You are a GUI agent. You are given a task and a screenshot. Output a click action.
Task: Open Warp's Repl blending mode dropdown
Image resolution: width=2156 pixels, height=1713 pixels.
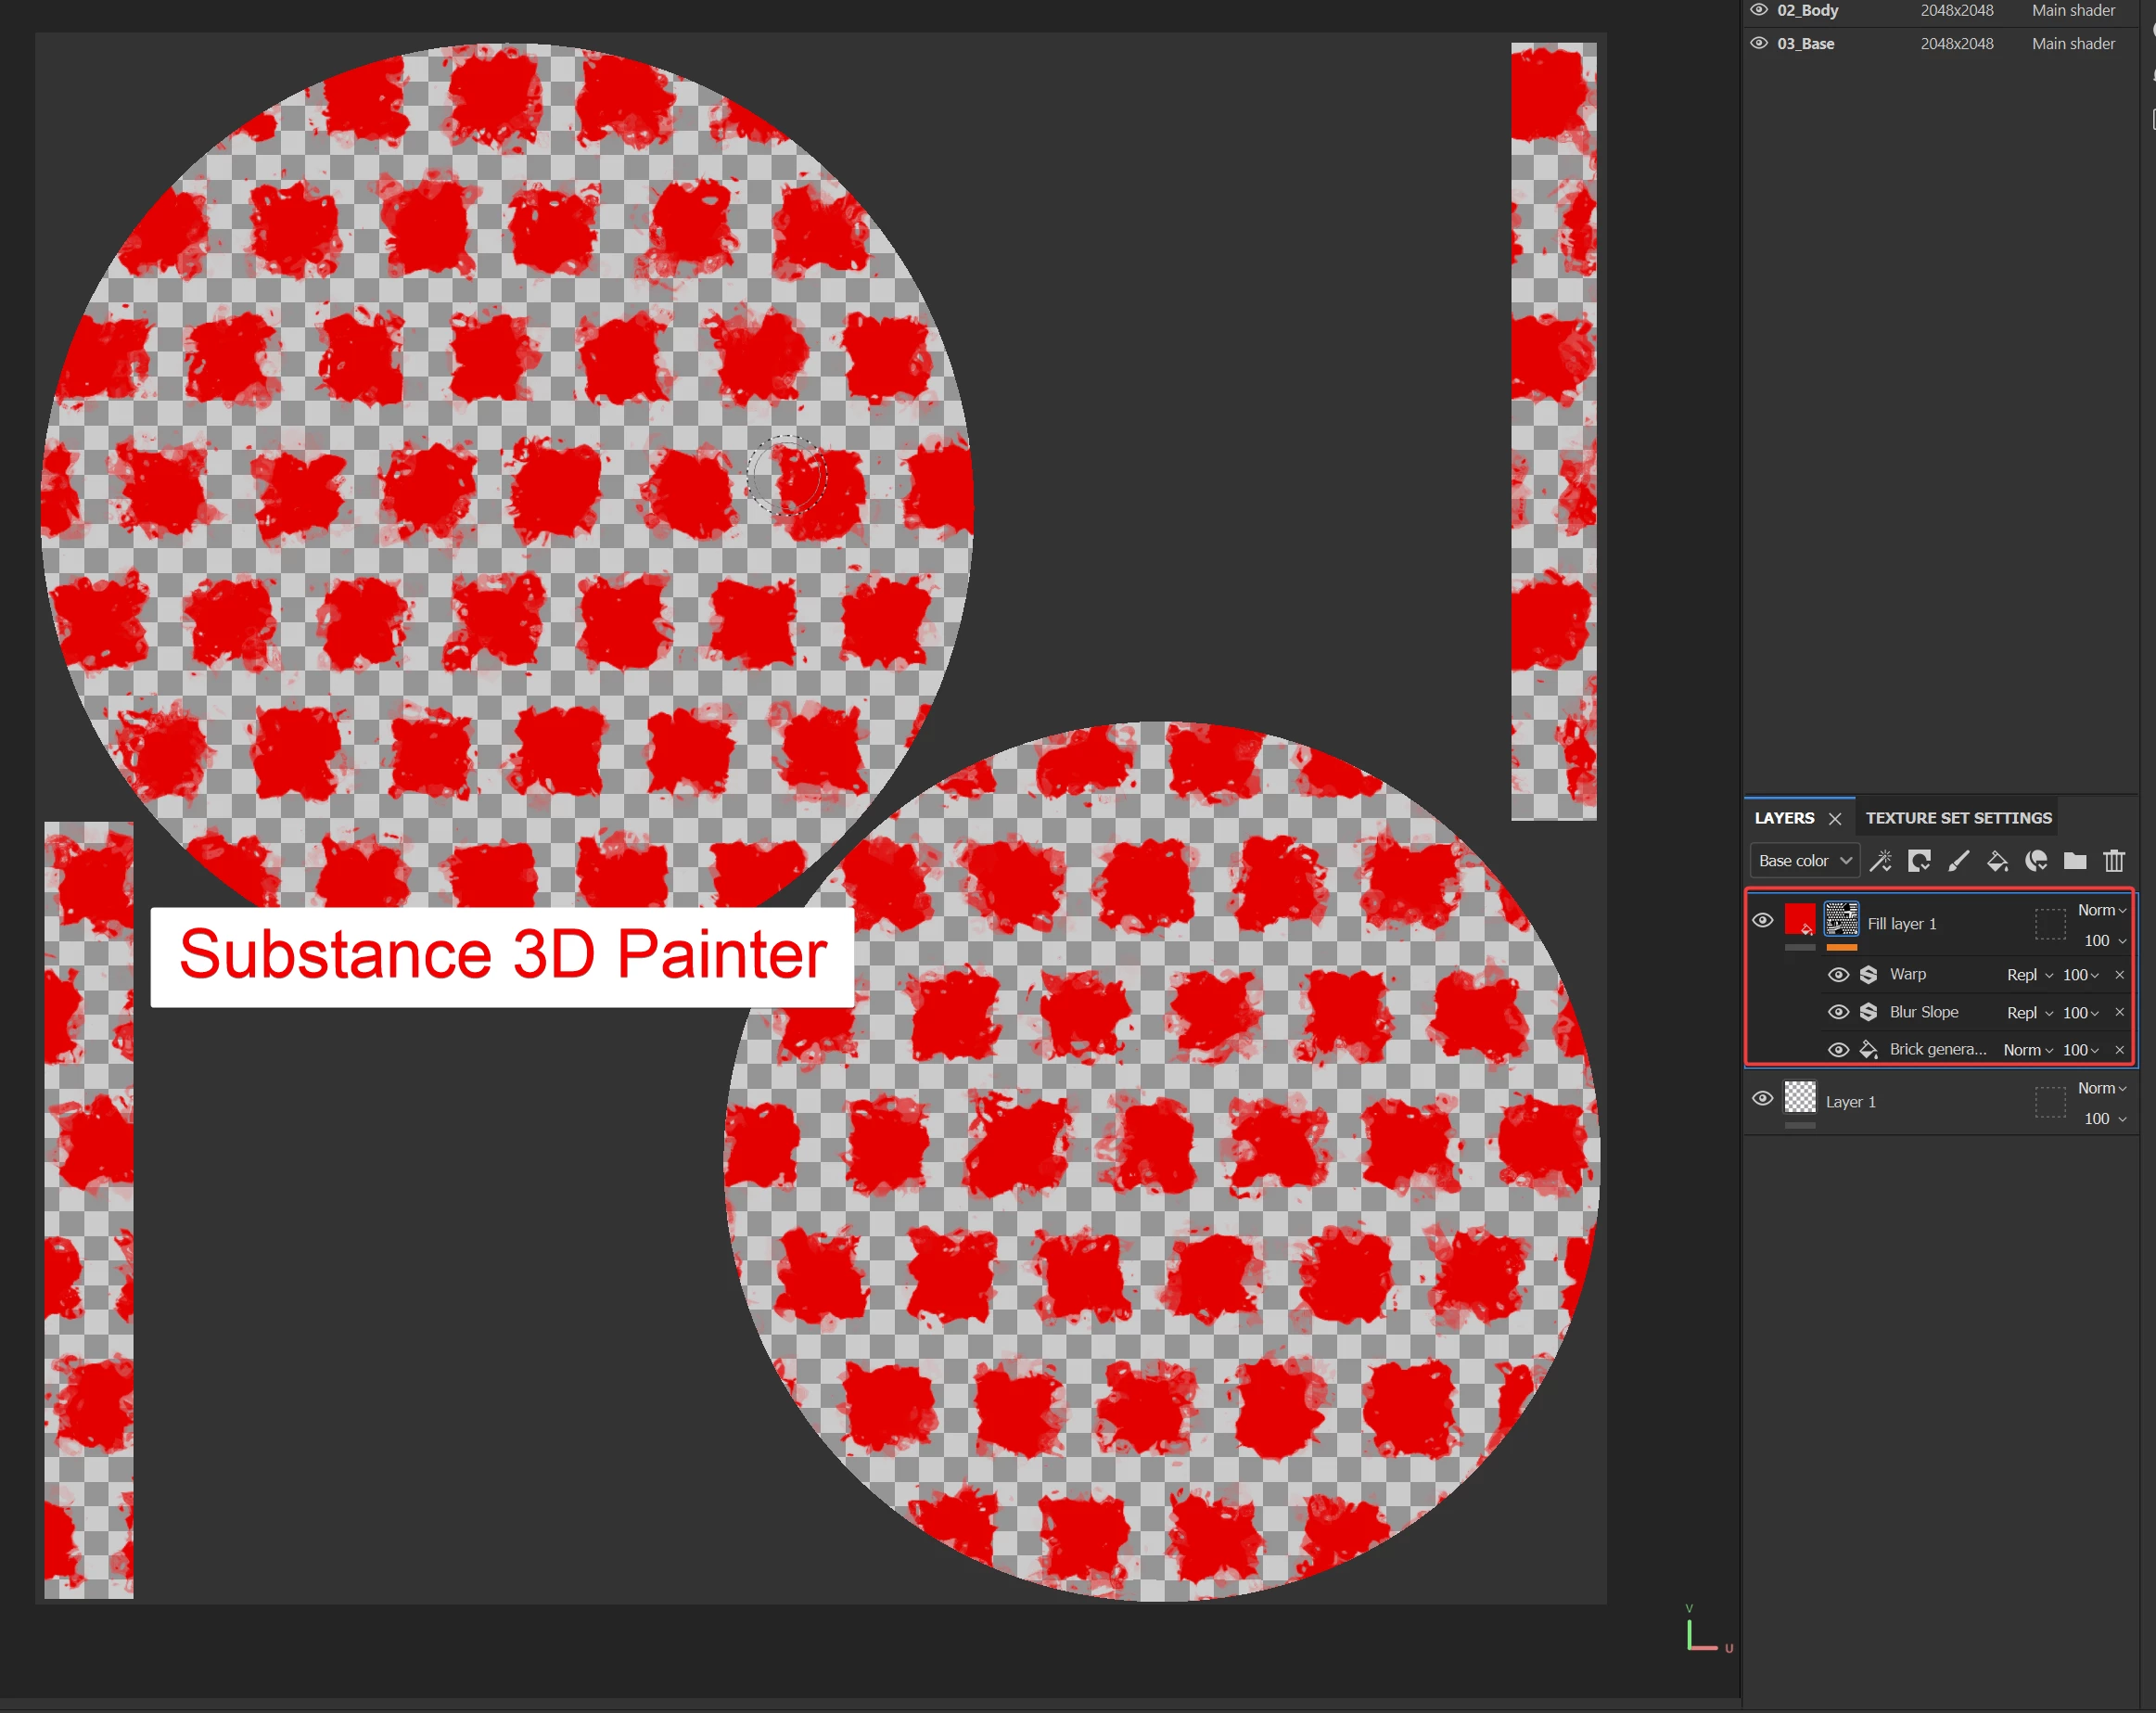pos(2030,975)
